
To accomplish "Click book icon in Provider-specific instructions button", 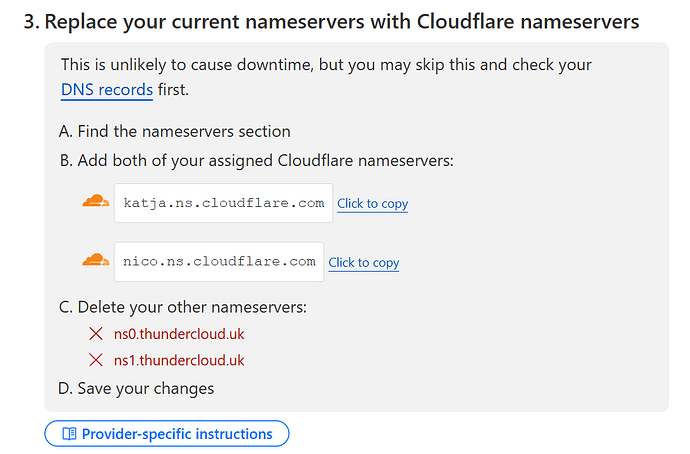I will pyautogui.click(x=68, y=434).
